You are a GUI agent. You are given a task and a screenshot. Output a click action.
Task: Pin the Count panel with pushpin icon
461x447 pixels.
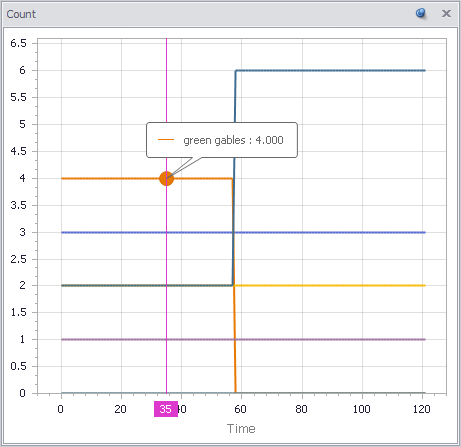(421, 13)
